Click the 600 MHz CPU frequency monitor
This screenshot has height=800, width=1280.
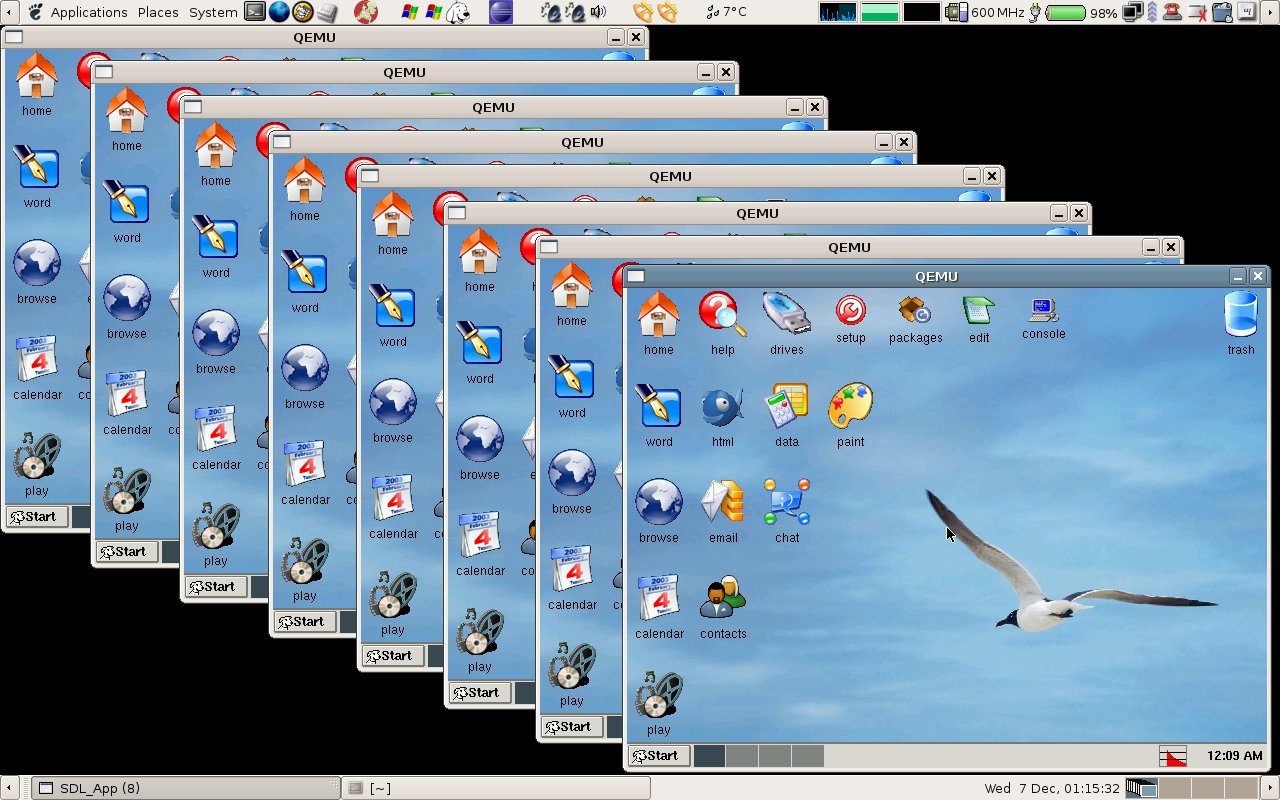[984, 12]
